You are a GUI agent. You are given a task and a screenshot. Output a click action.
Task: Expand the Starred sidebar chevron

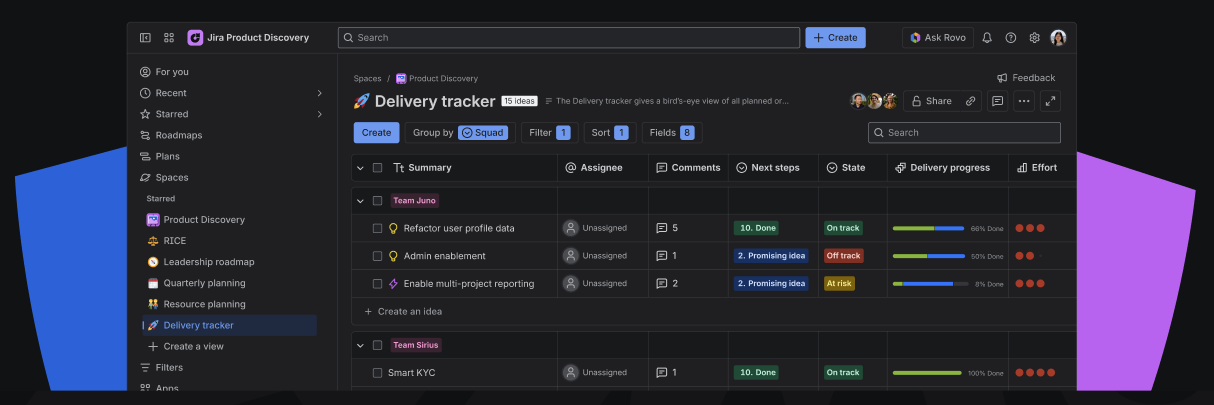320,114
